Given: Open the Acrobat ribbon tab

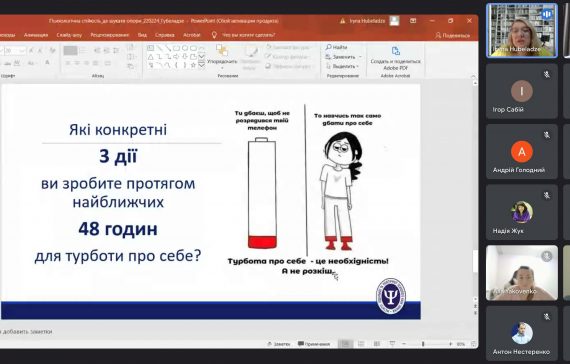Looking at the screenshot, I should click(x=192, y=35).
